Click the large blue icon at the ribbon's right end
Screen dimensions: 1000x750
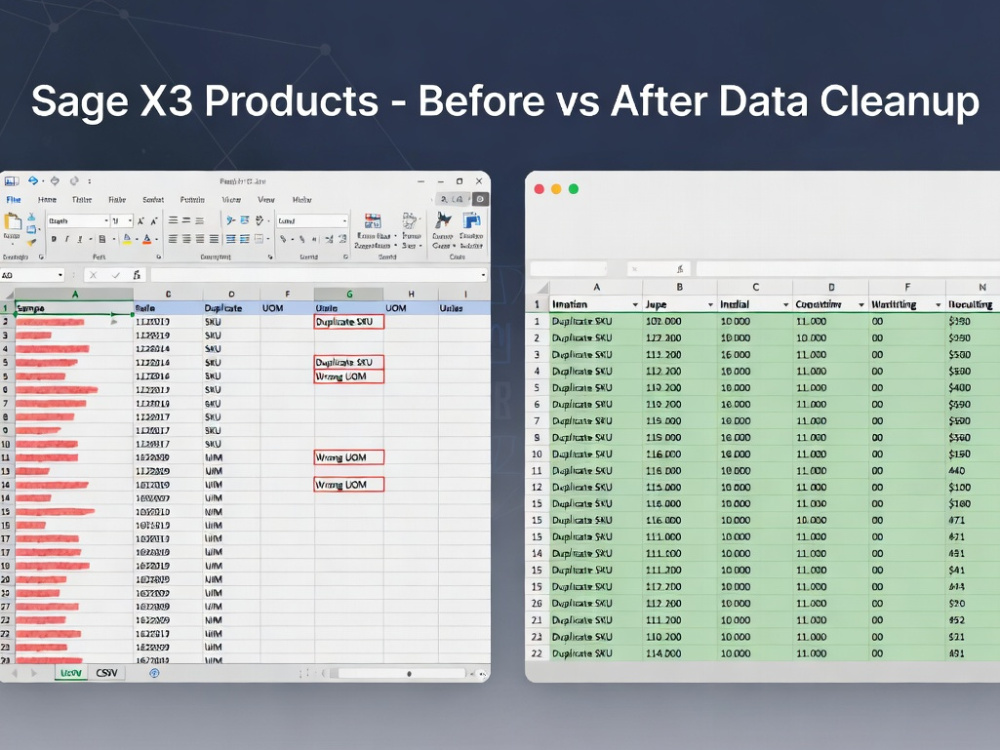(x=472, y=221)
